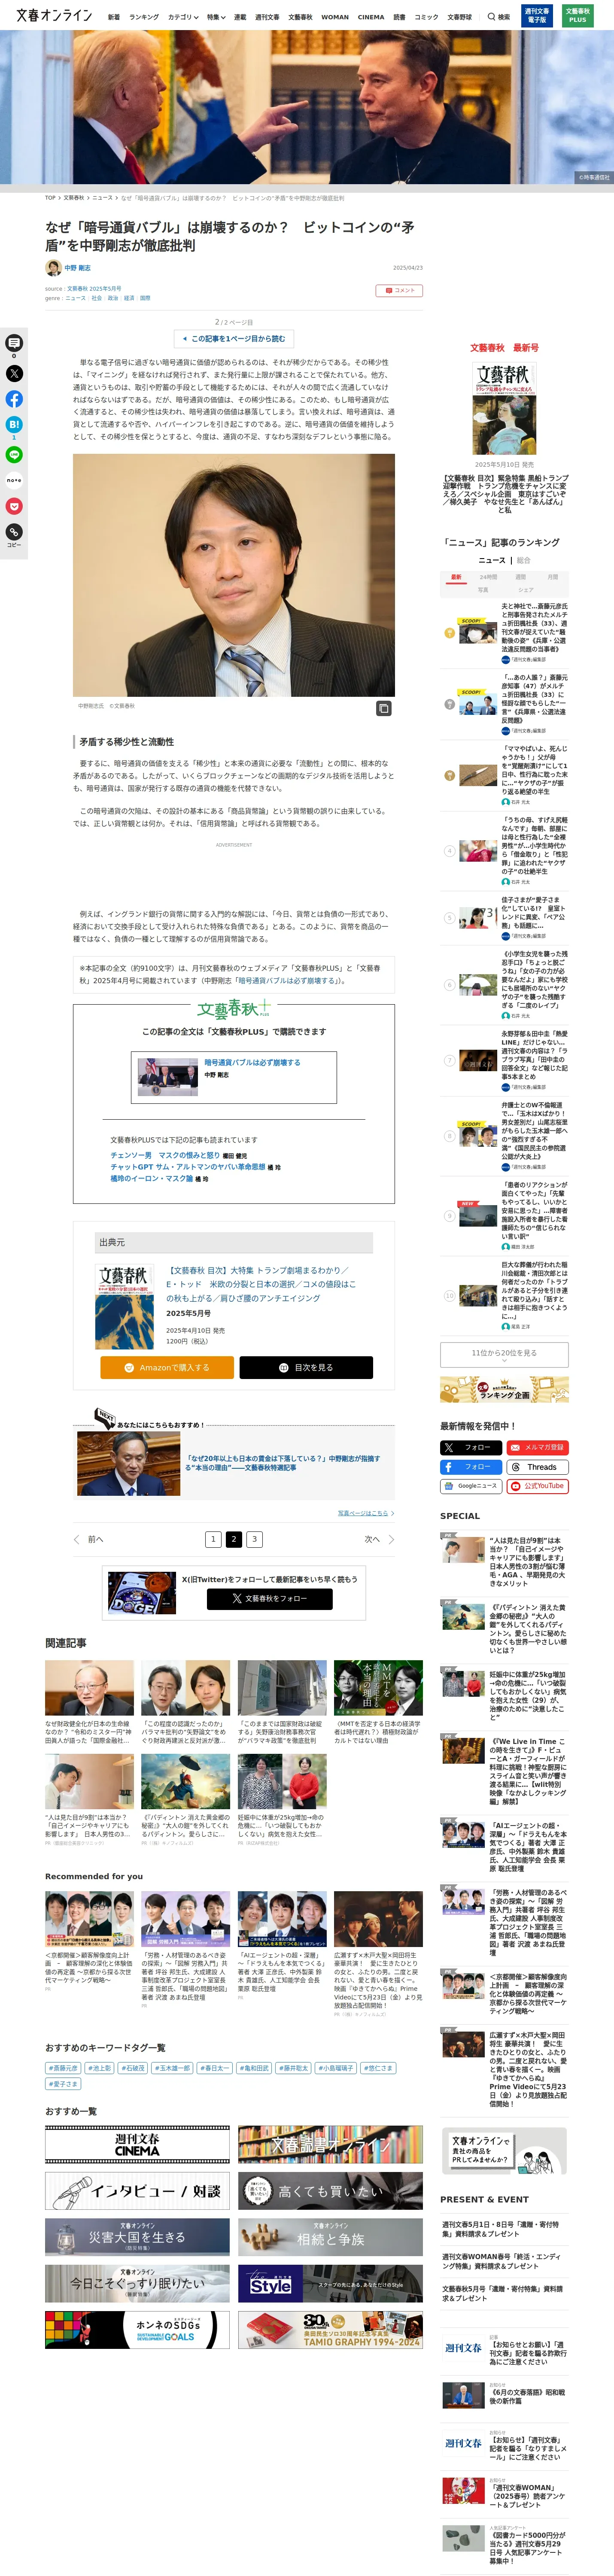The width and height of the screenshot is (614, 2576).
Task: Select 週刊文春 in top navigation
Action: (267, 17)
